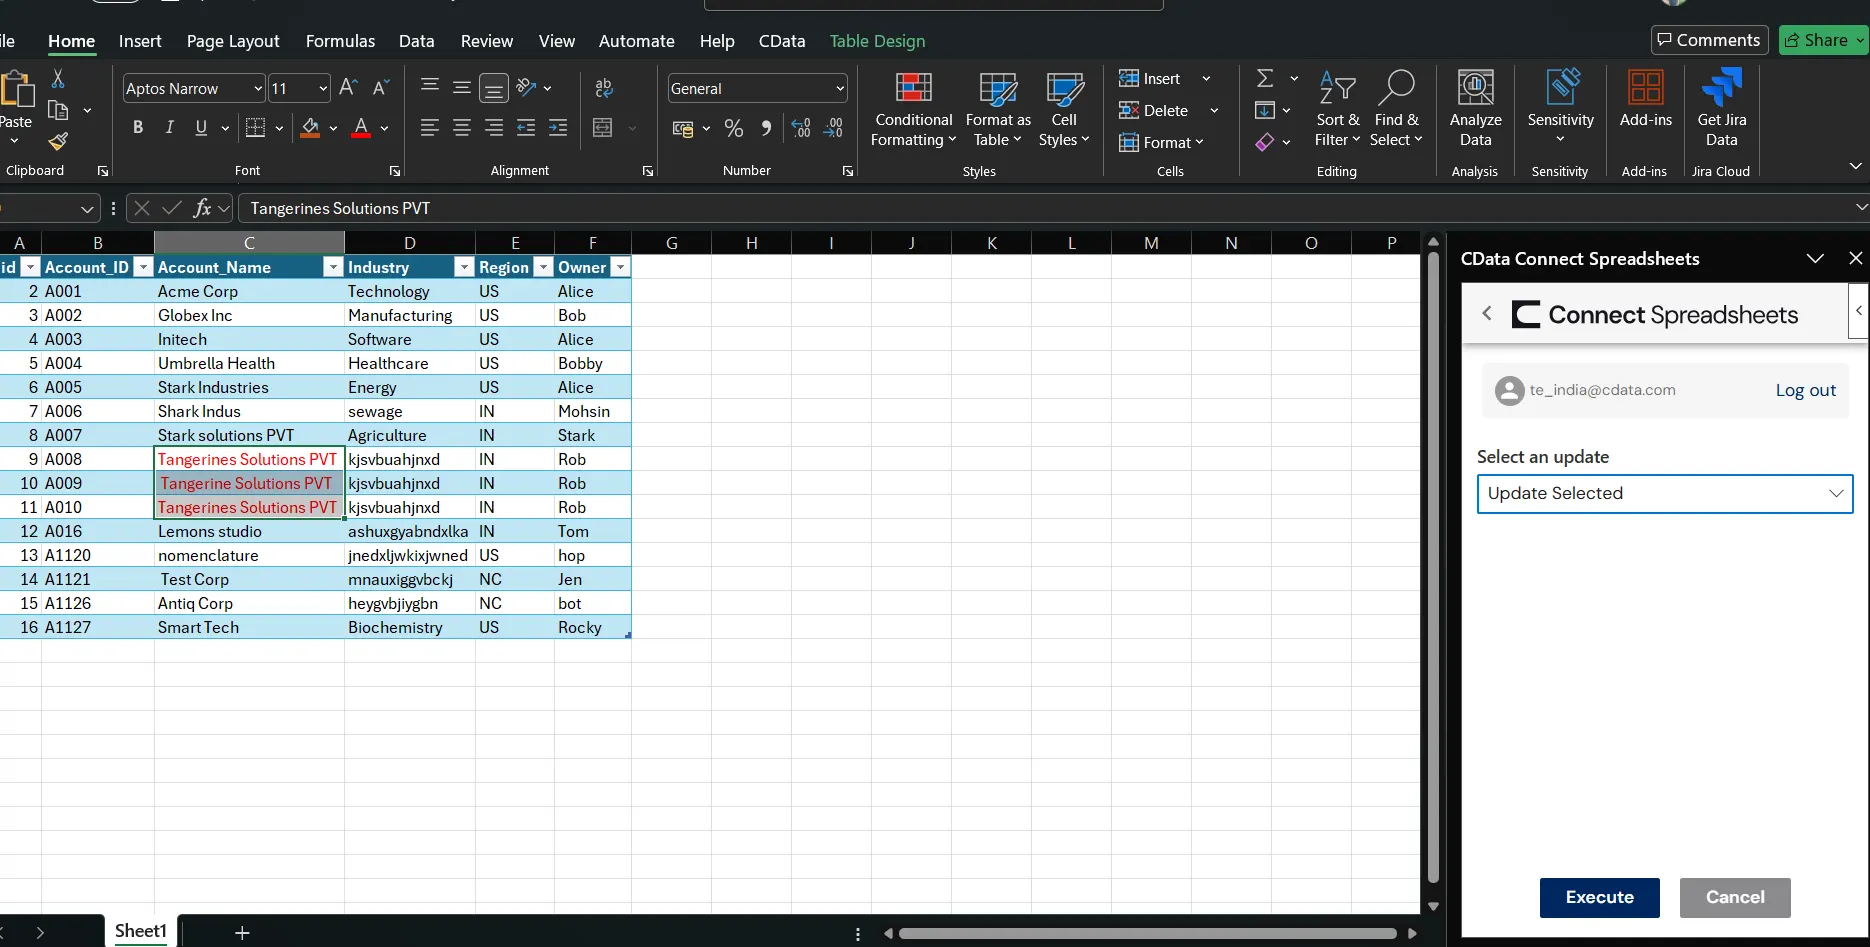Image resolution: width=1870 pixels, height=947 pixels.
Task: Click the Format Painter brush icon
Action: click(x=58, y=141)
